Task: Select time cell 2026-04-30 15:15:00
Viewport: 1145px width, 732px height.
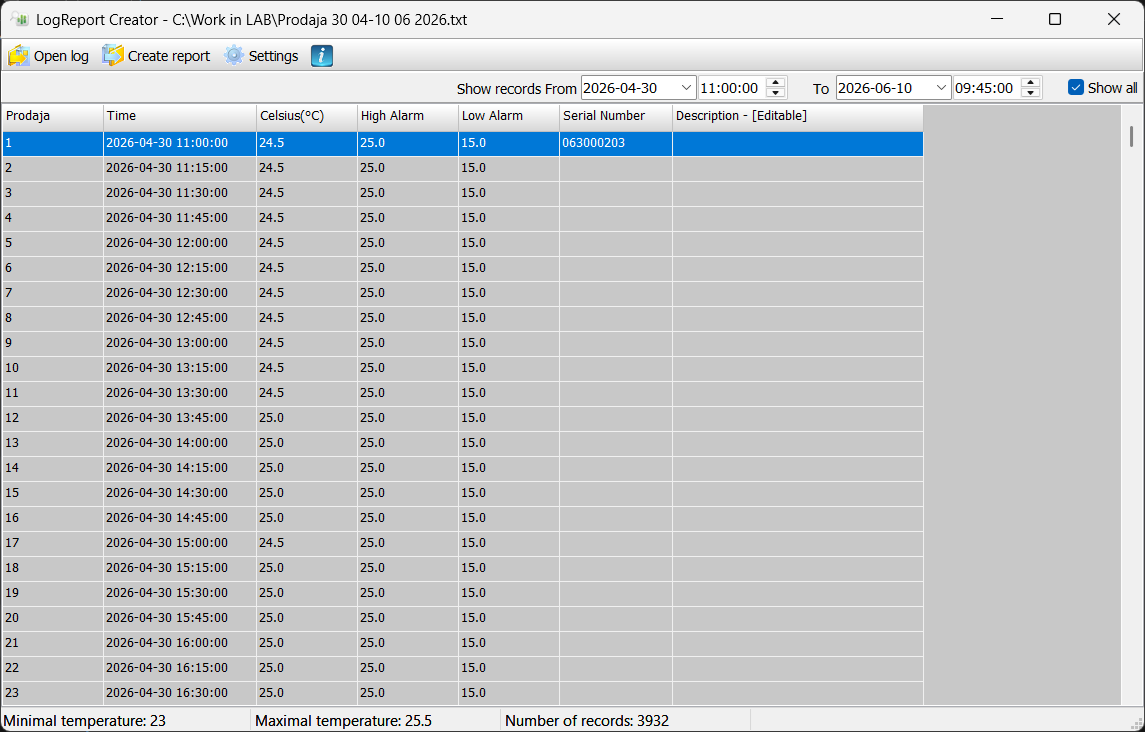Action: point(180,568)
